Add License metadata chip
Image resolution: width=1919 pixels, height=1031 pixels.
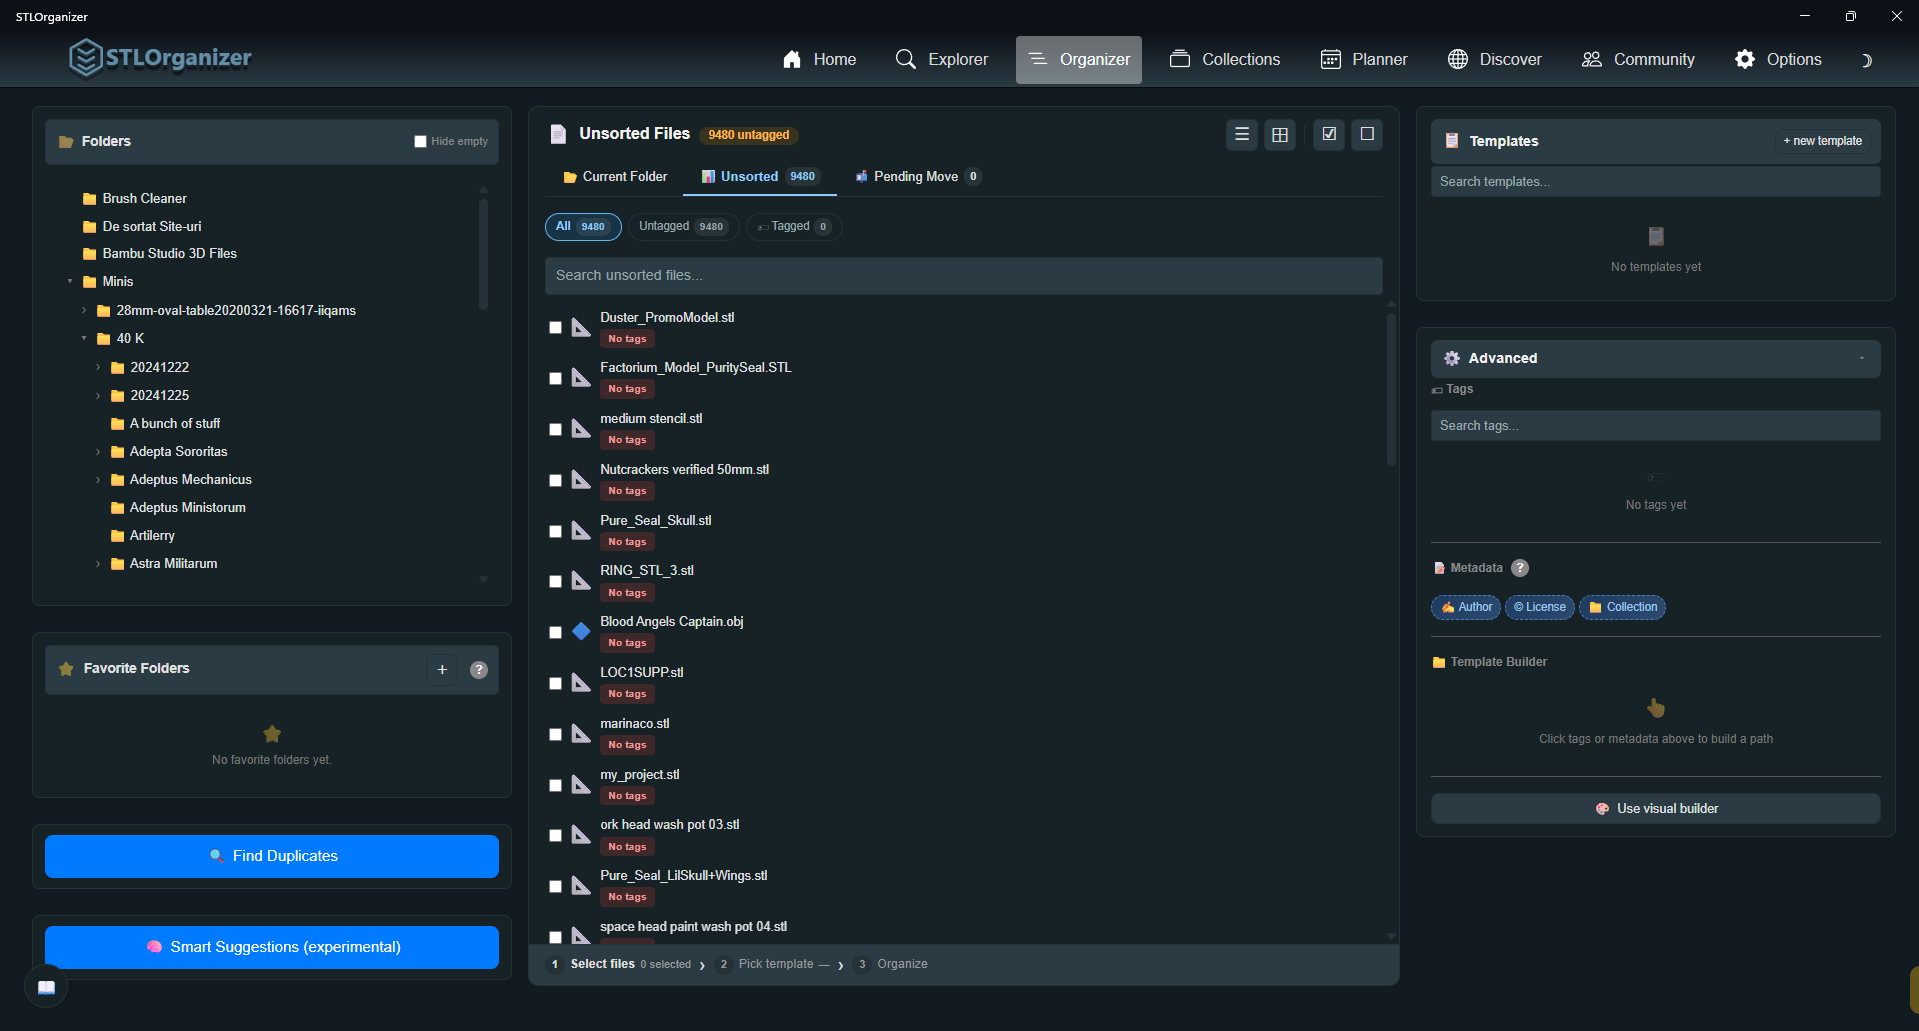pos(1540,607)
